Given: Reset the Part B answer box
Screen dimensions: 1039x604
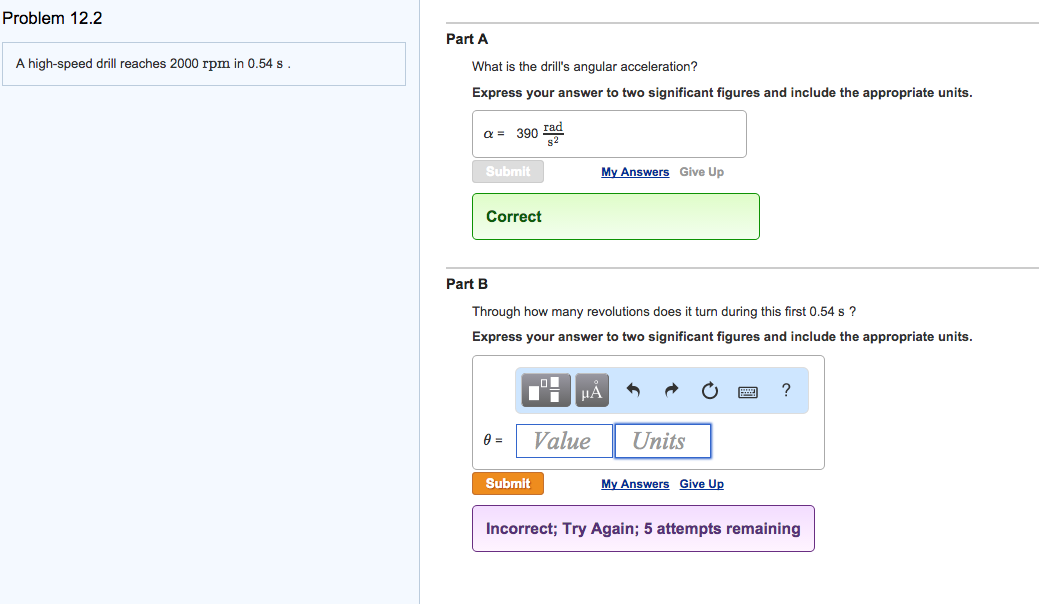Looking at the screenshot, I should (x=710, y=391).
